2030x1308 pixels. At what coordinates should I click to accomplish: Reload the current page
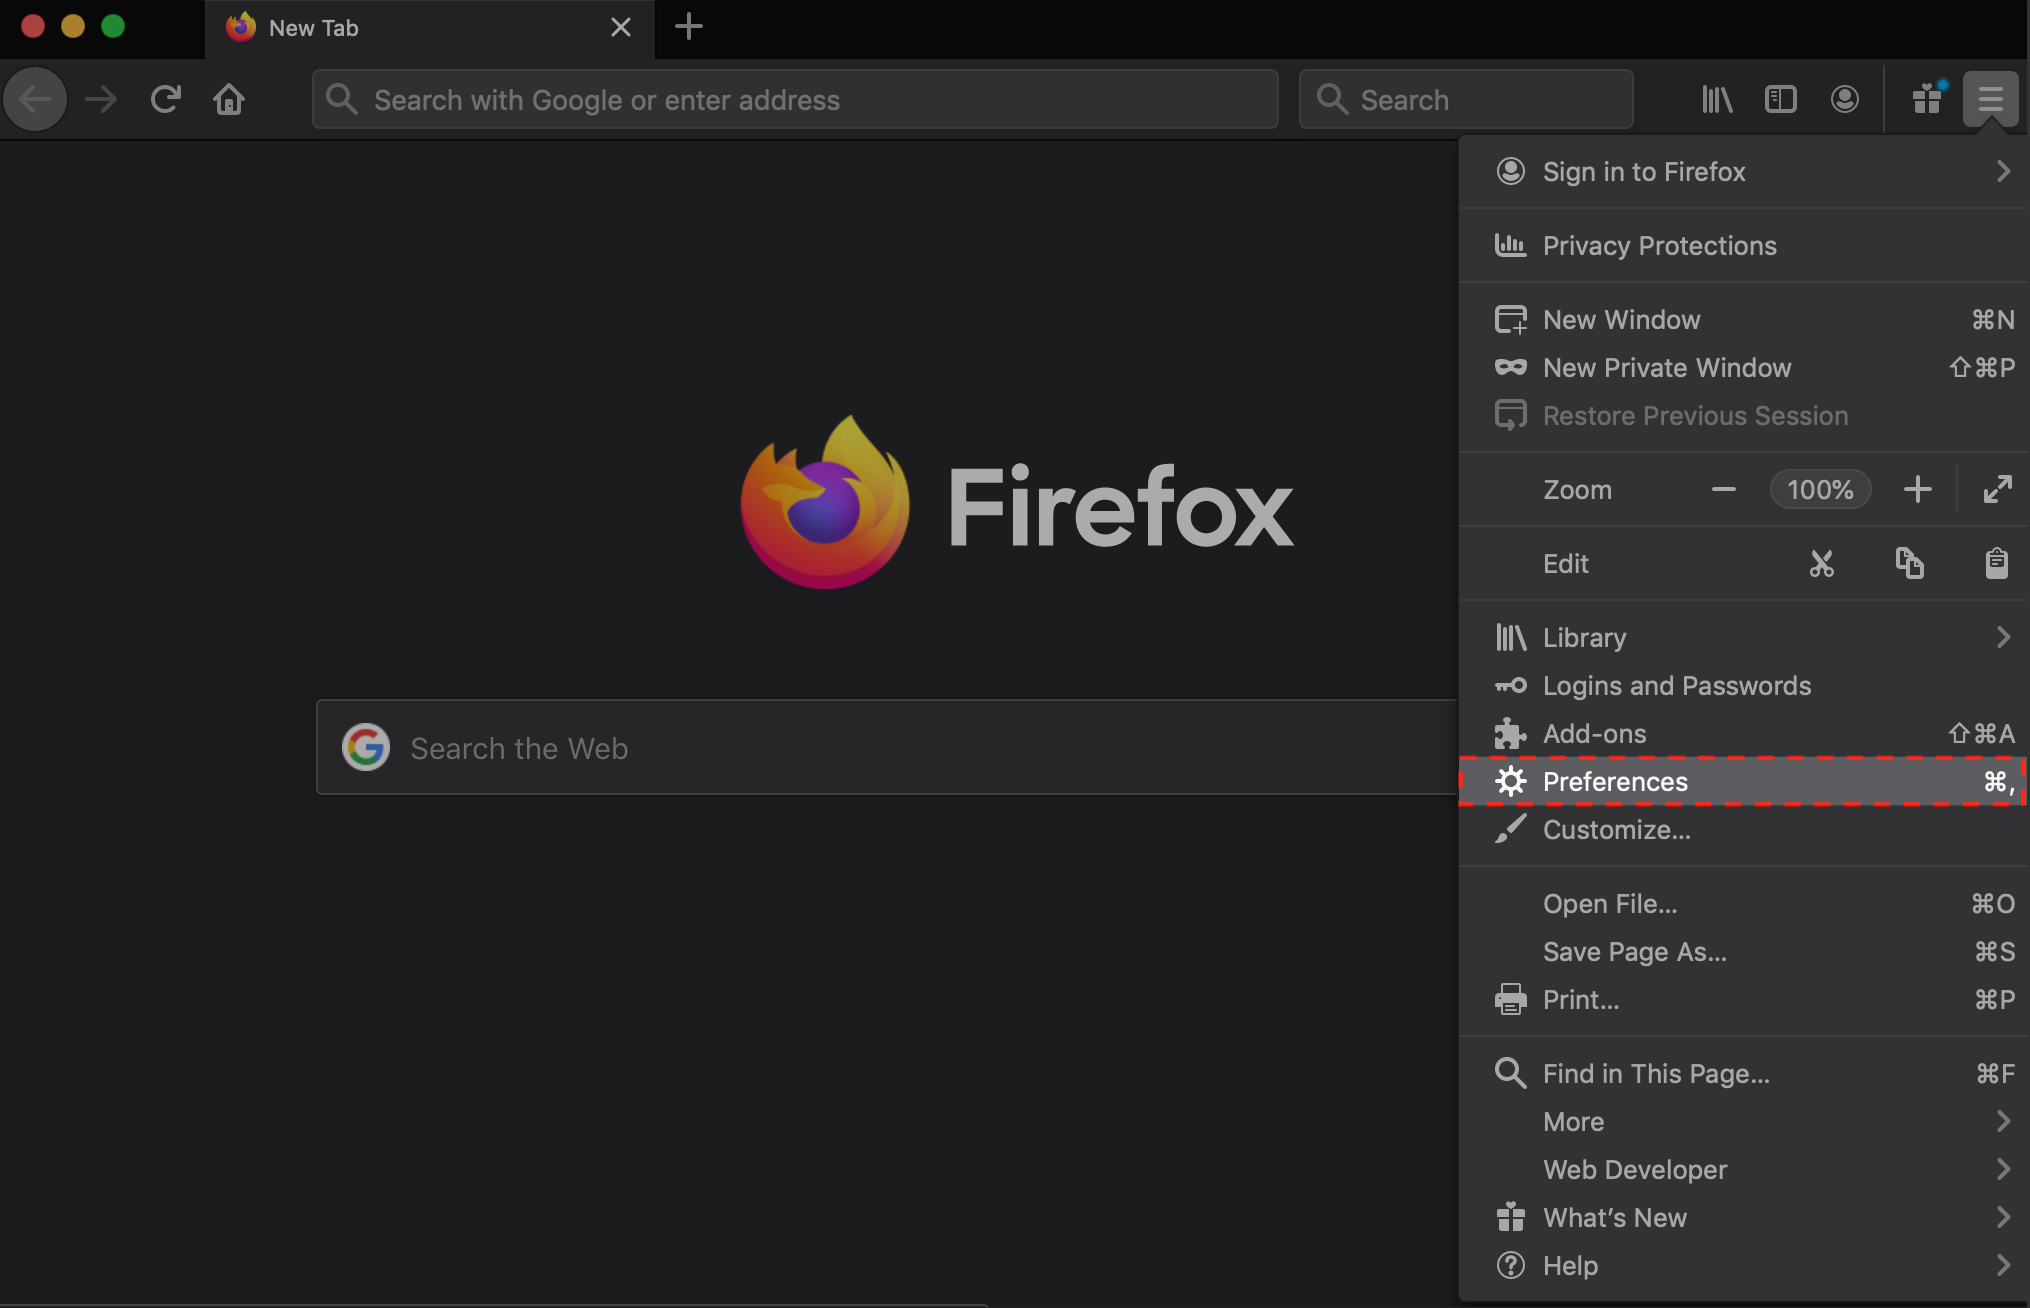coord(165,99)
